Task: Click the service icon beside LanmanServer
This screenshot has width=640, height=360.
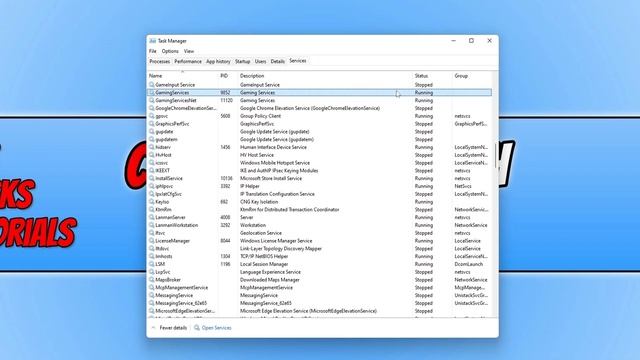Action: click(152, 217)
